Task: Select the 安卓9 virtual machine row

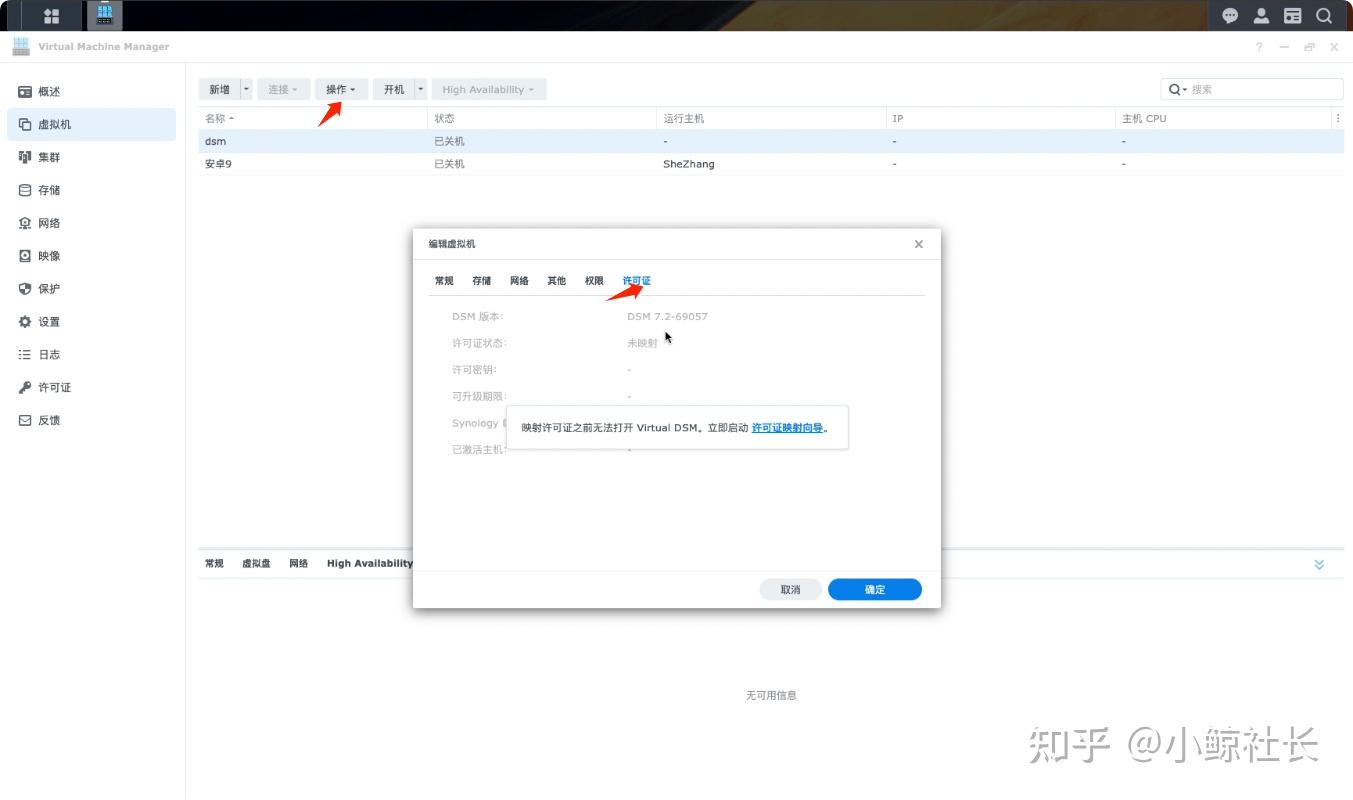Action: coord(218,163)
